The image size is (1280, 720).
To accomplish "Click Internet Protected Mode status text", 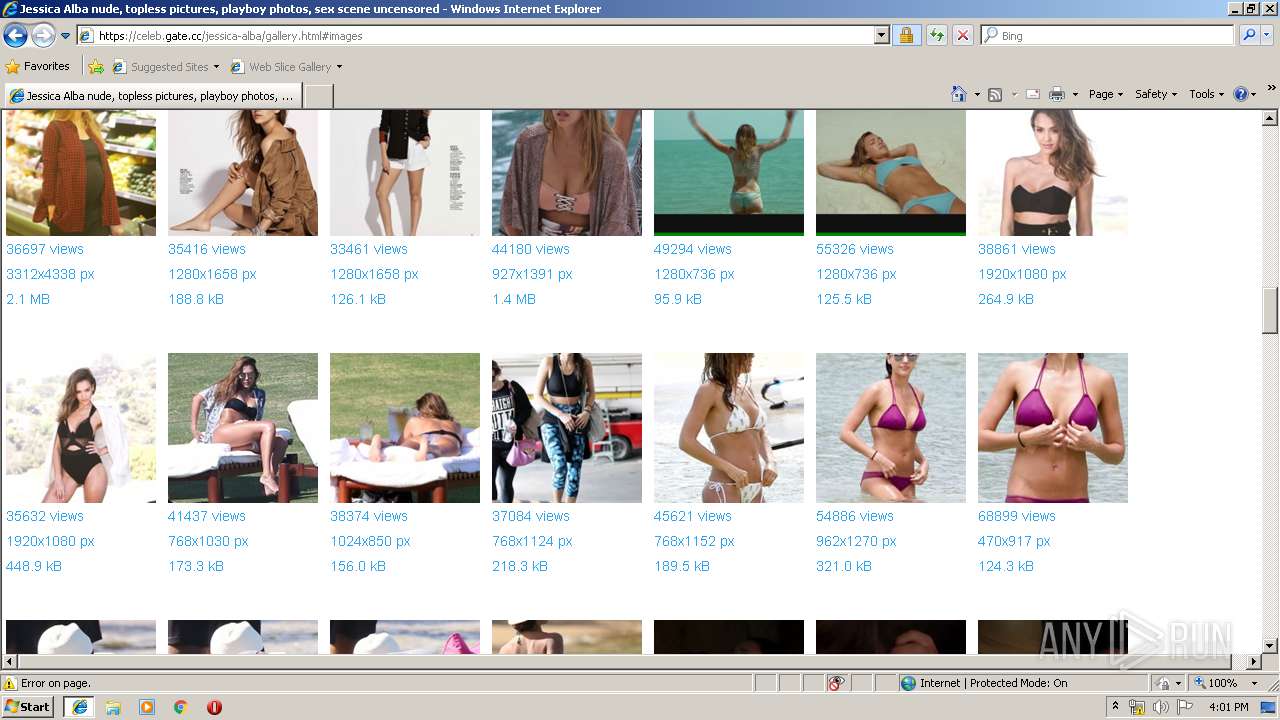I will [x=993, y=683].
